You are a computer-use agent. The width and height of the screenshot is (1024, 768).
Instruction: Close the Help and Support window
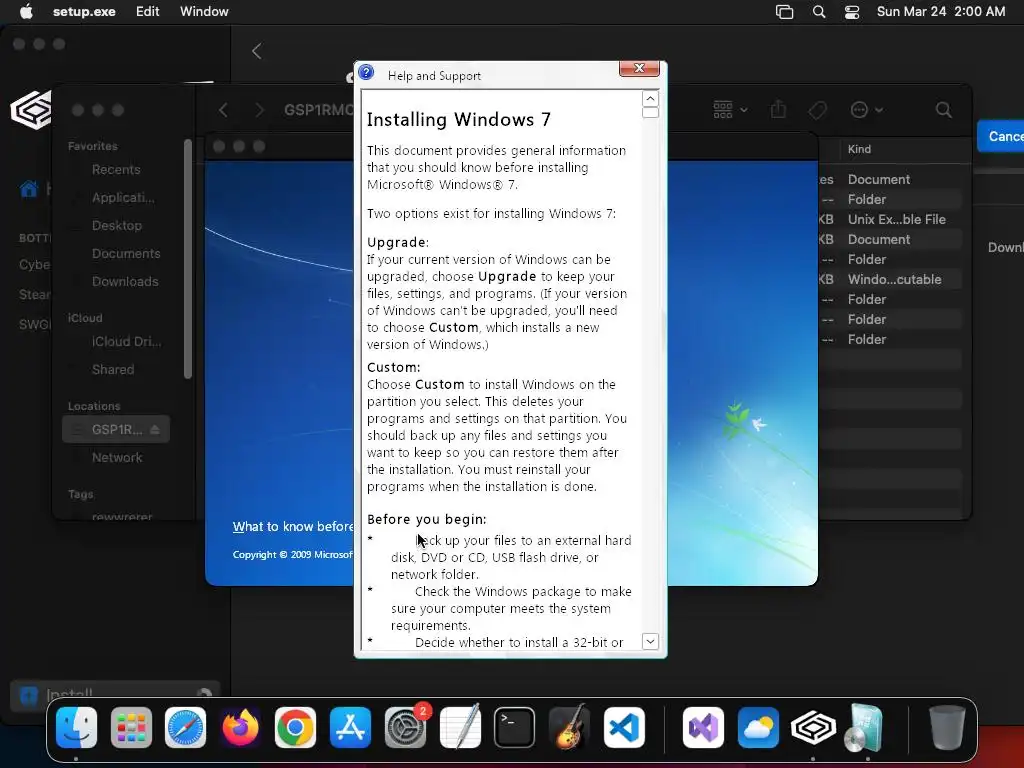coord(639,68)
